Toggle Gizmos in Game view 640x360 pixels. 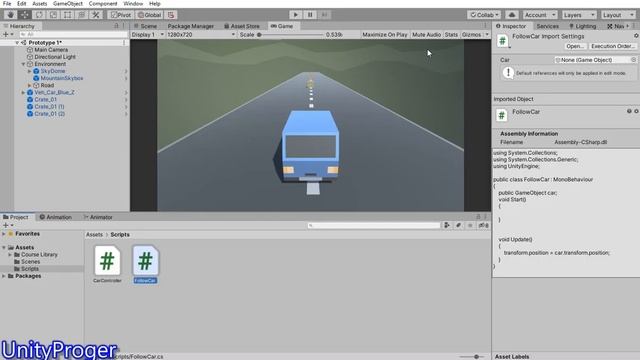(471, 35)
